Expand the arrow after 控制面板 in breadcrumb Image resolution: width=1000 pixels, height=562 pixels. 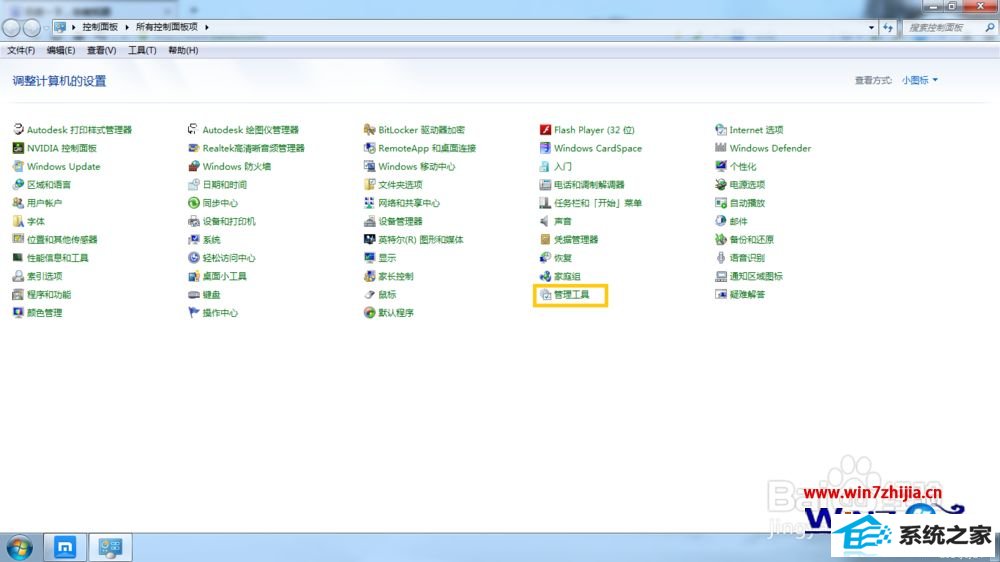[127, 27]
